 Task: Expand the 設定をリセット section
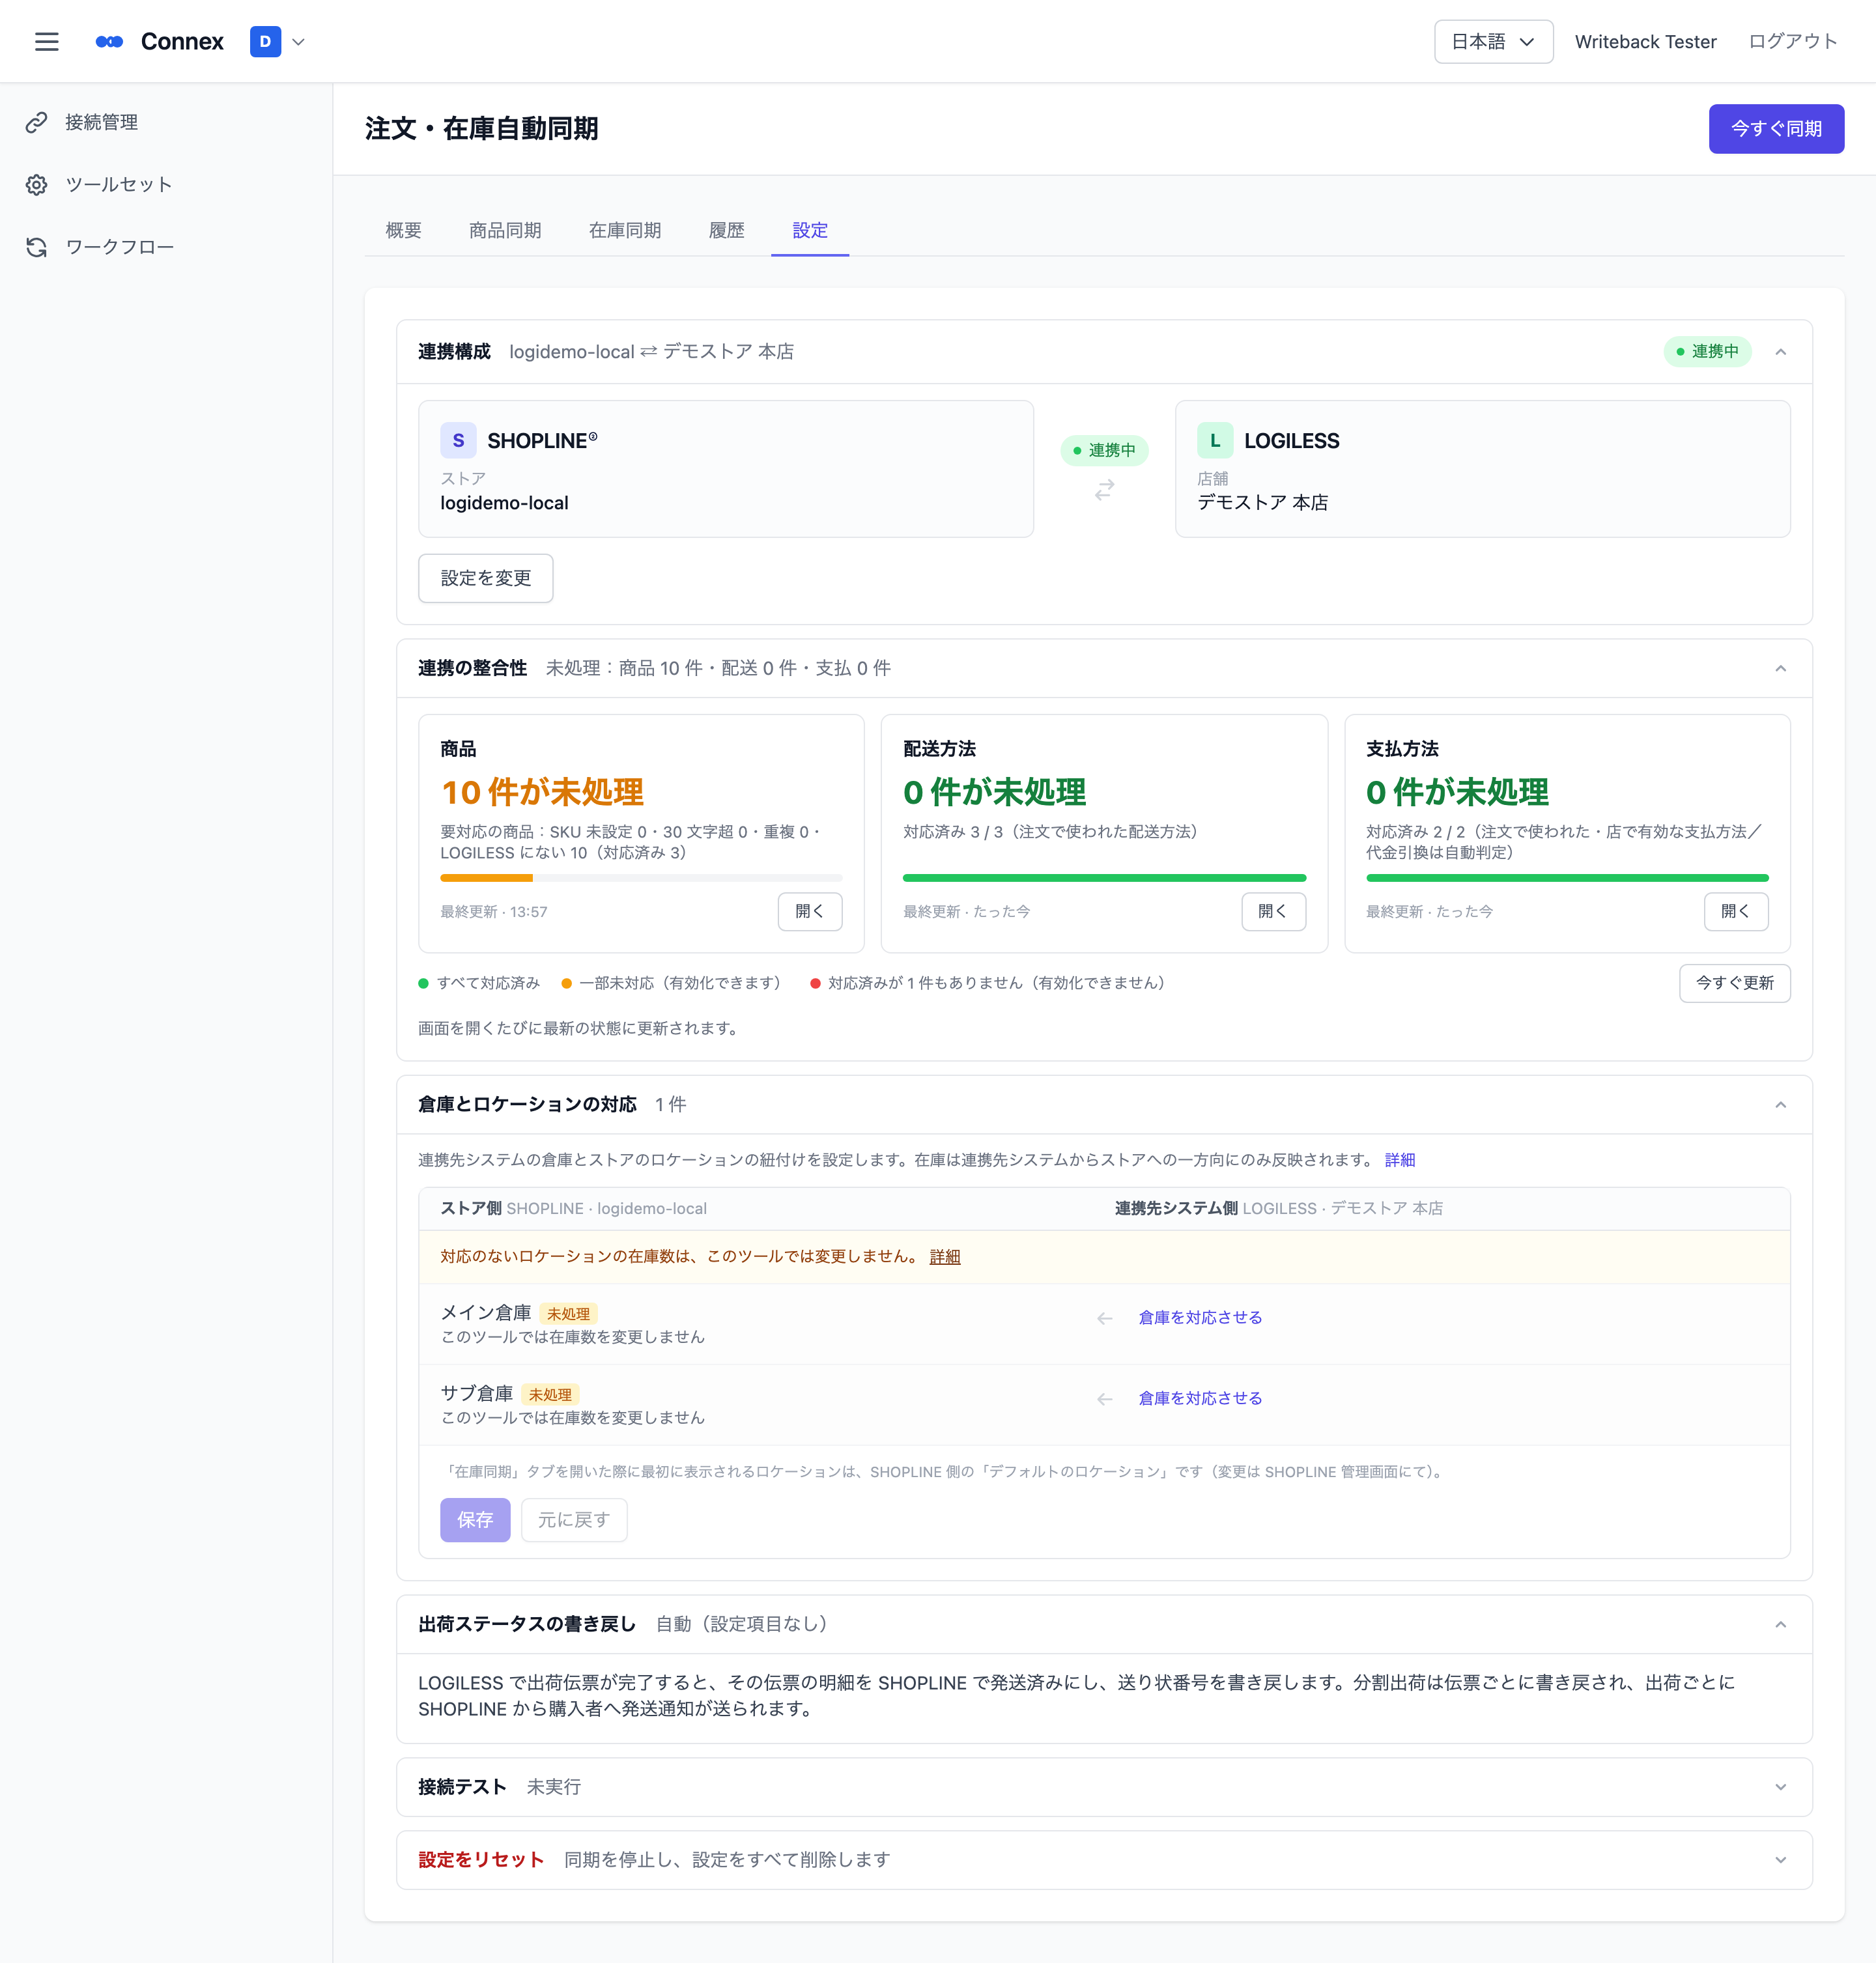1780,1859
